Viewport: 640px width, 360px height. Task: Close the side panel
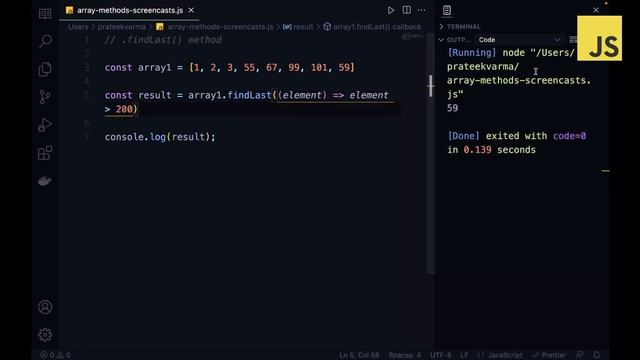click(596, 10)
